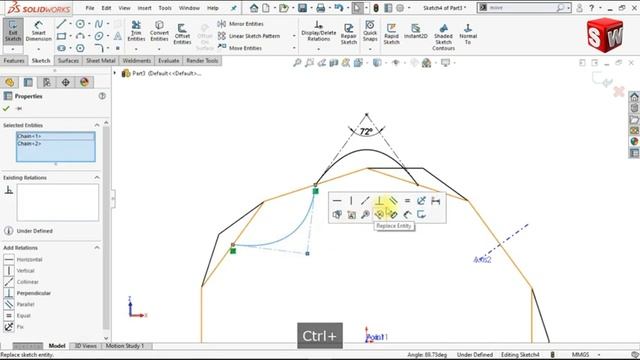Open Display/Delete Relations
640x360 pixels.
point(318,31)
